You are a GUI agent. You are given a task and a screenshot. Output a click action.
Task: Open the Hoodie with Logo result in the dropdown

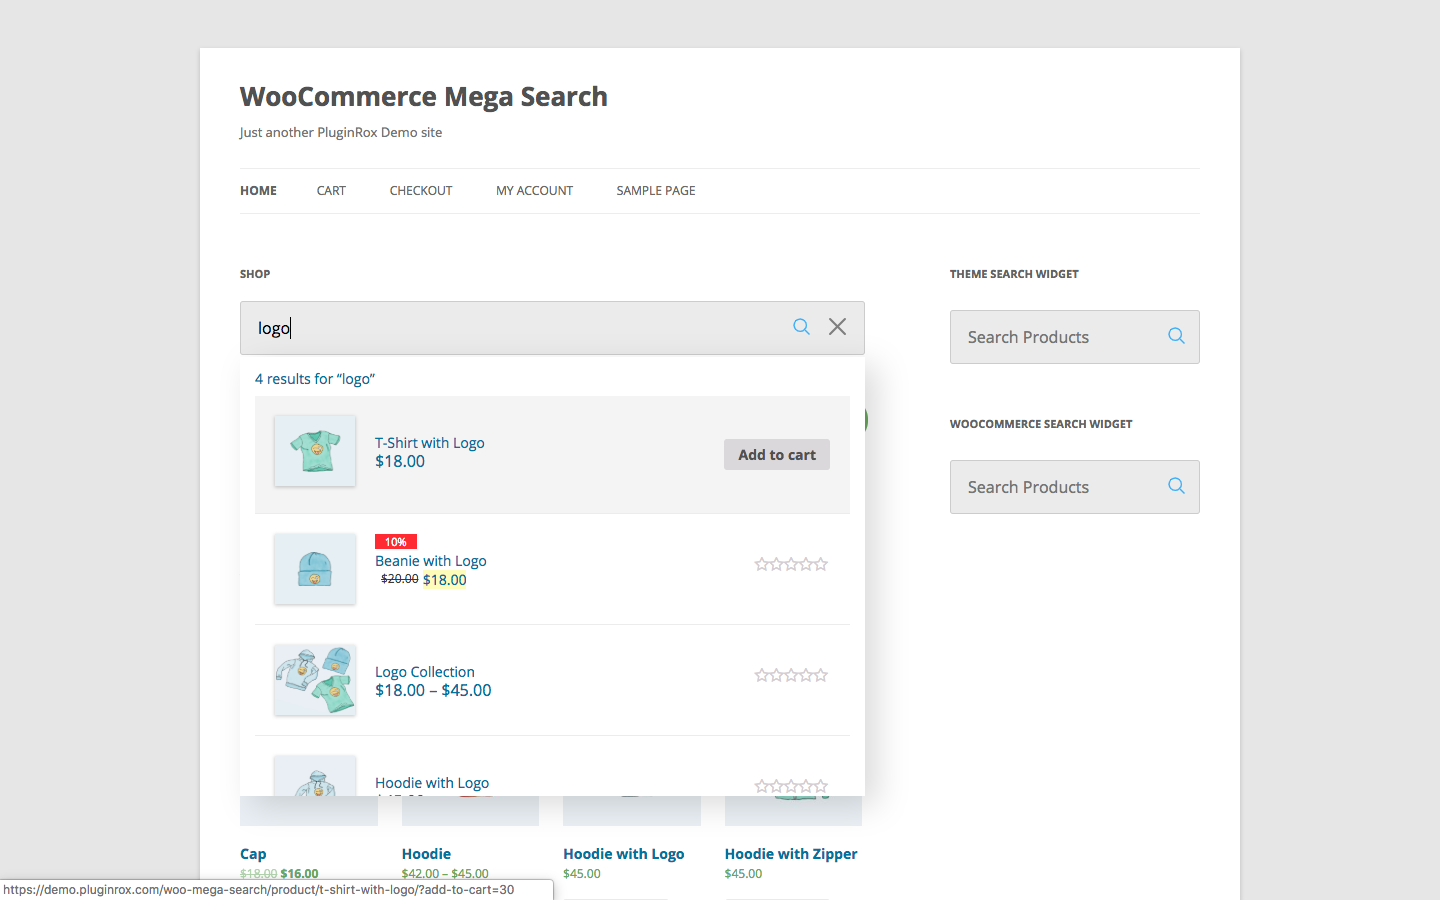(x=432, y=783)
